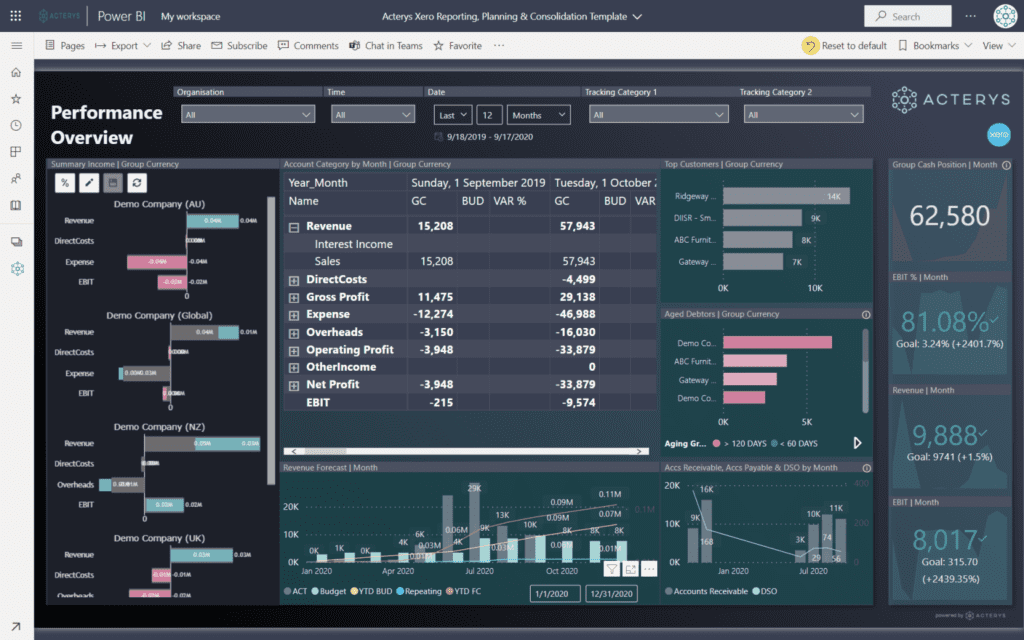The image size is (1024, 640).
Task: Click the refresh icon in Summary Income
Action: tap(137, 183)
